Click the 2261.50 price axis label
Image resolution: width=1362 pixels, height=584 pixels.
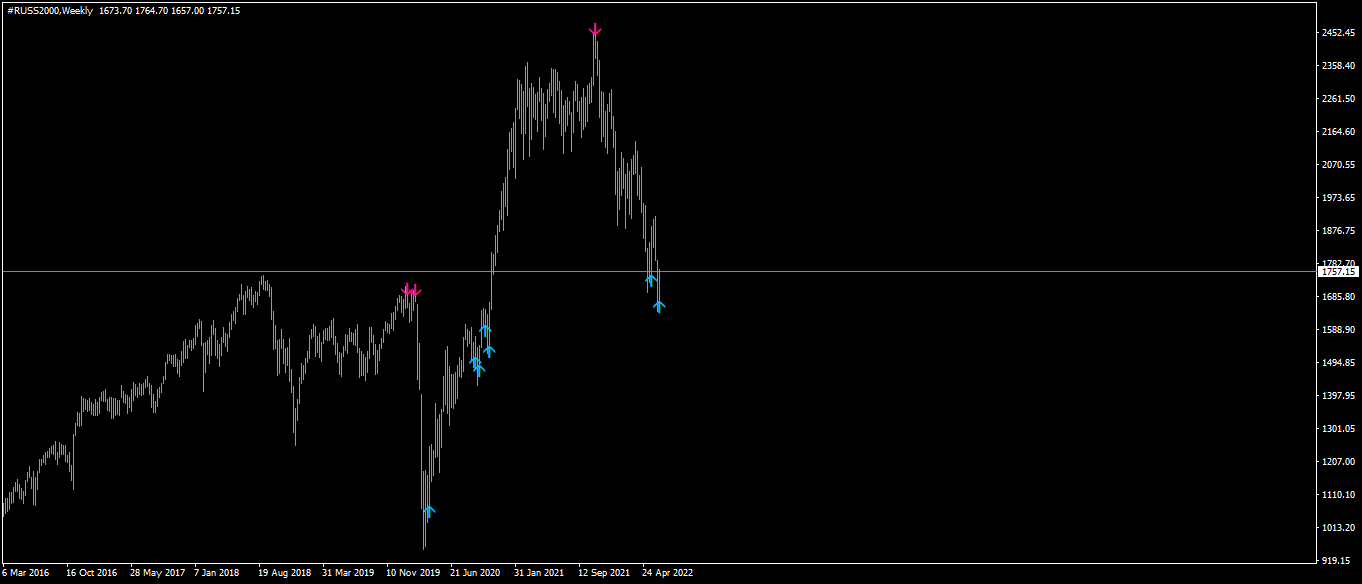coord(1338,99)
